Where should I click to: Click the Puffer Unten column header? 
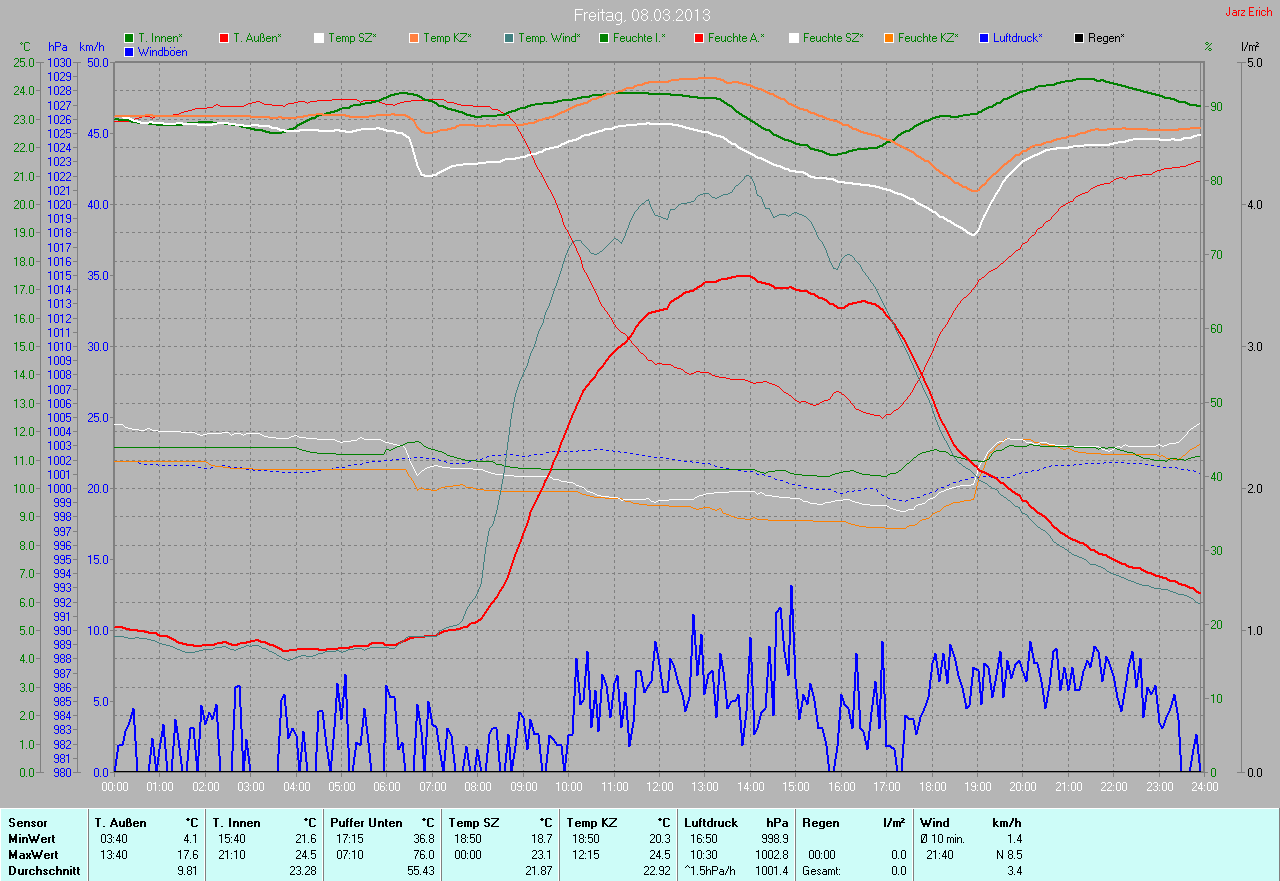point(366,823)
